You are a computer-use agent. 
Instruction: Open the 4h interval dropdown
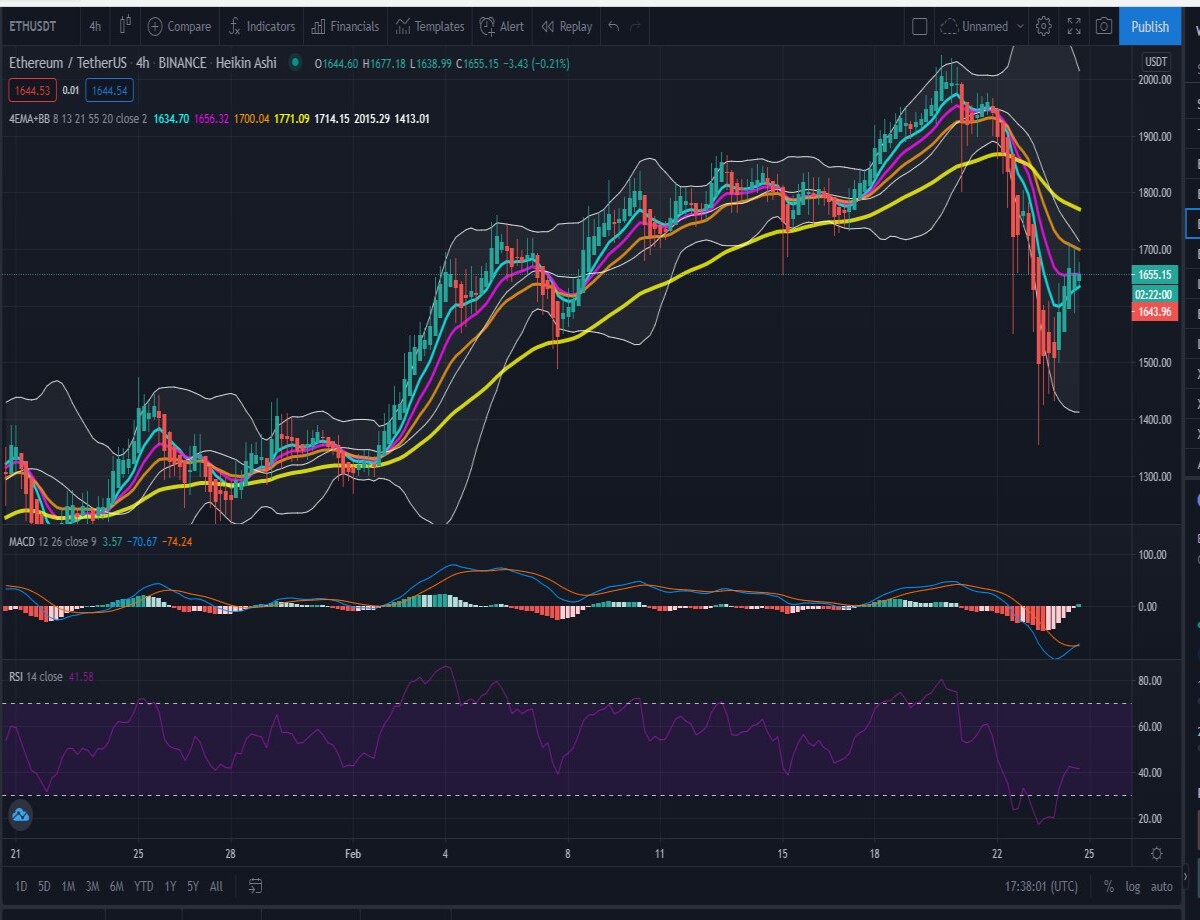tap(95, 26)
